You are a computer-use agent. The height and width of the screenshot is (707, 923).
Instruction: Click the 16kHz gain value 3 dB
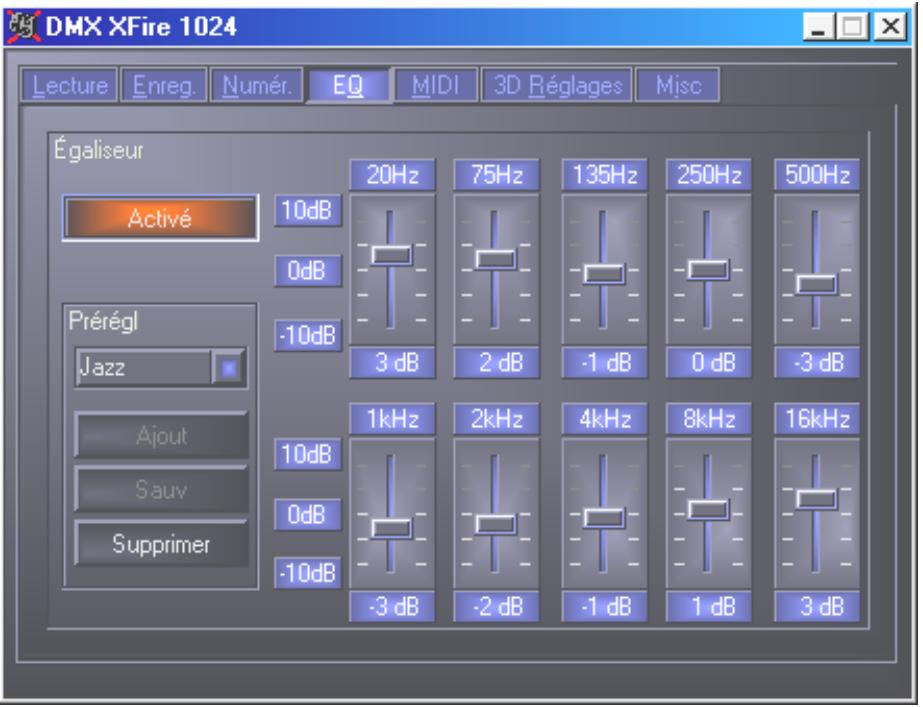click(x=817, y=606)
